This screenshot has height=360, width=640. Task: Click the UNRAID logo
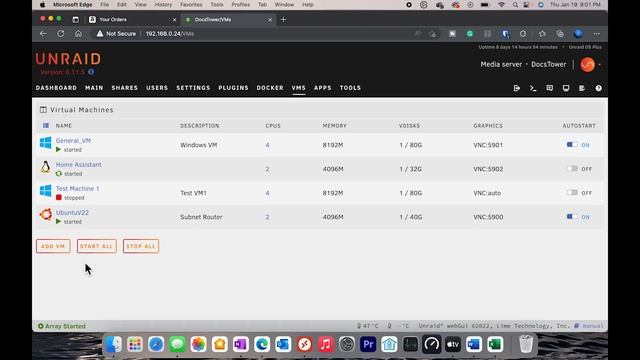68,59
